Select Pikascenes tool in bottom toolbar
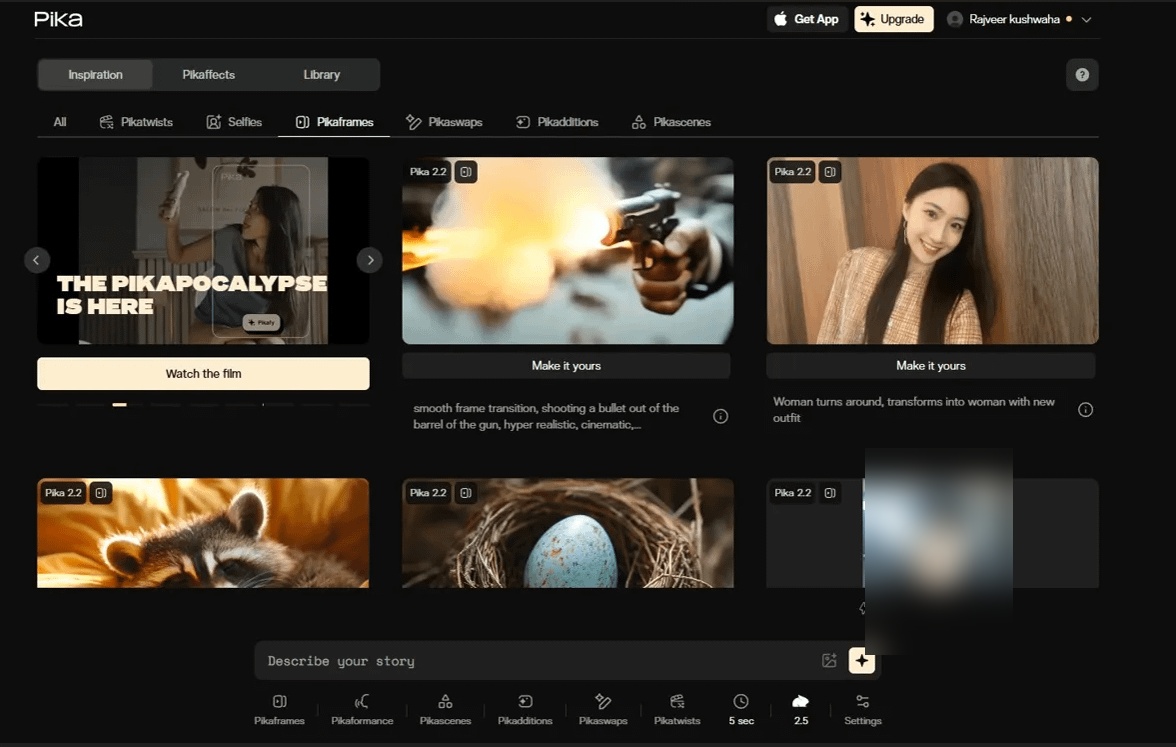Viewport: 1176px width, 747px height. tap(445, 710)
